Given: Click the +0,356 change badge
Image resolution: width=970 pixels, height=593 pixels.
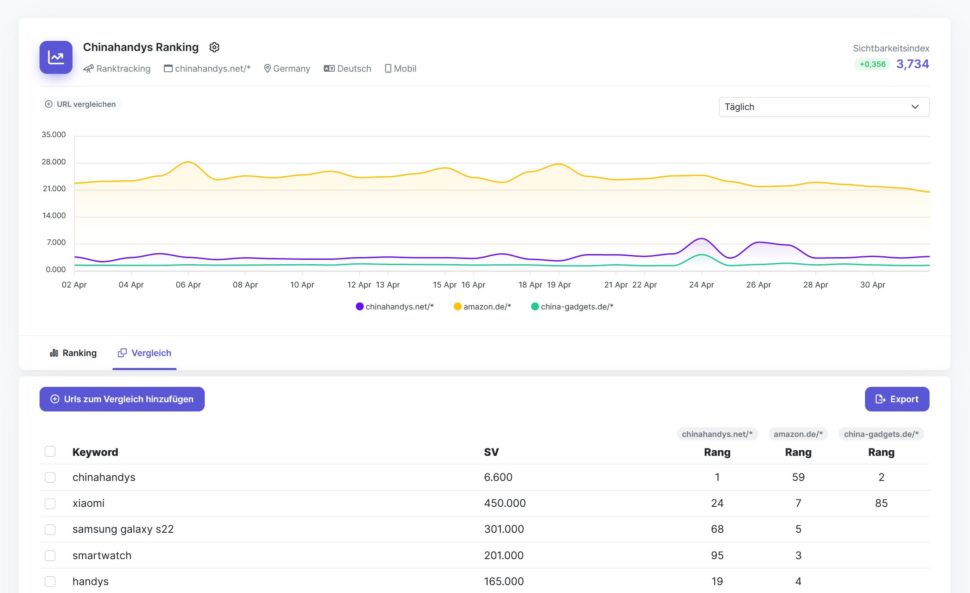Looking at the screenshot, I should 872,64.
